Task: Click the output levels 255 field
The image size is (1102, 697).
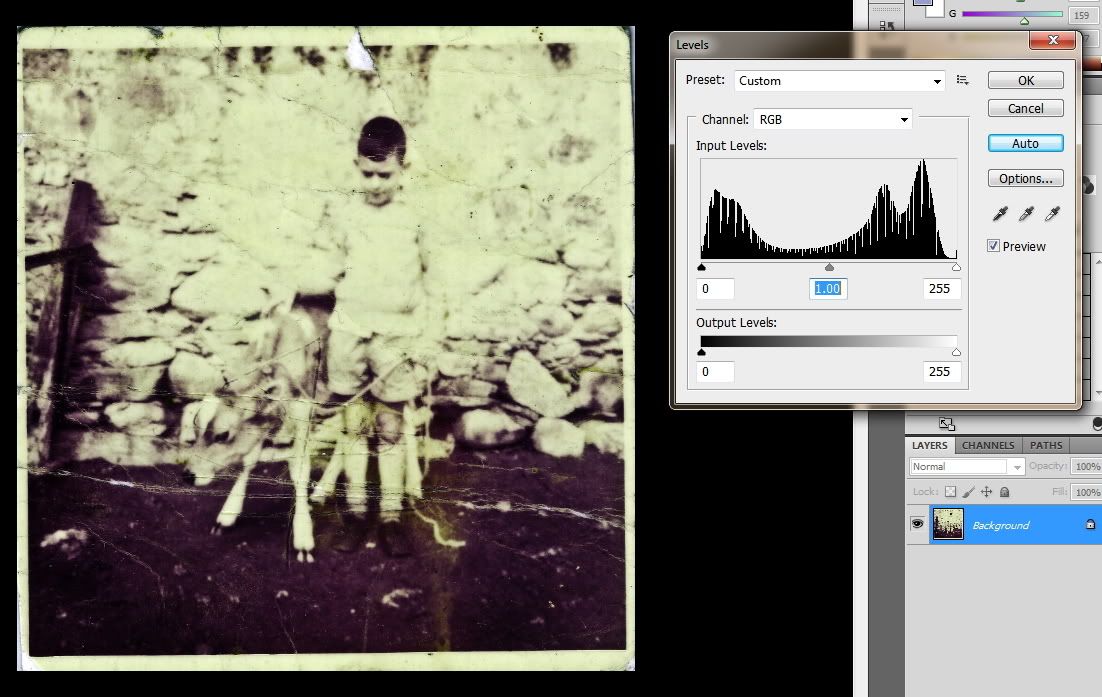Action: coord(941,372)
